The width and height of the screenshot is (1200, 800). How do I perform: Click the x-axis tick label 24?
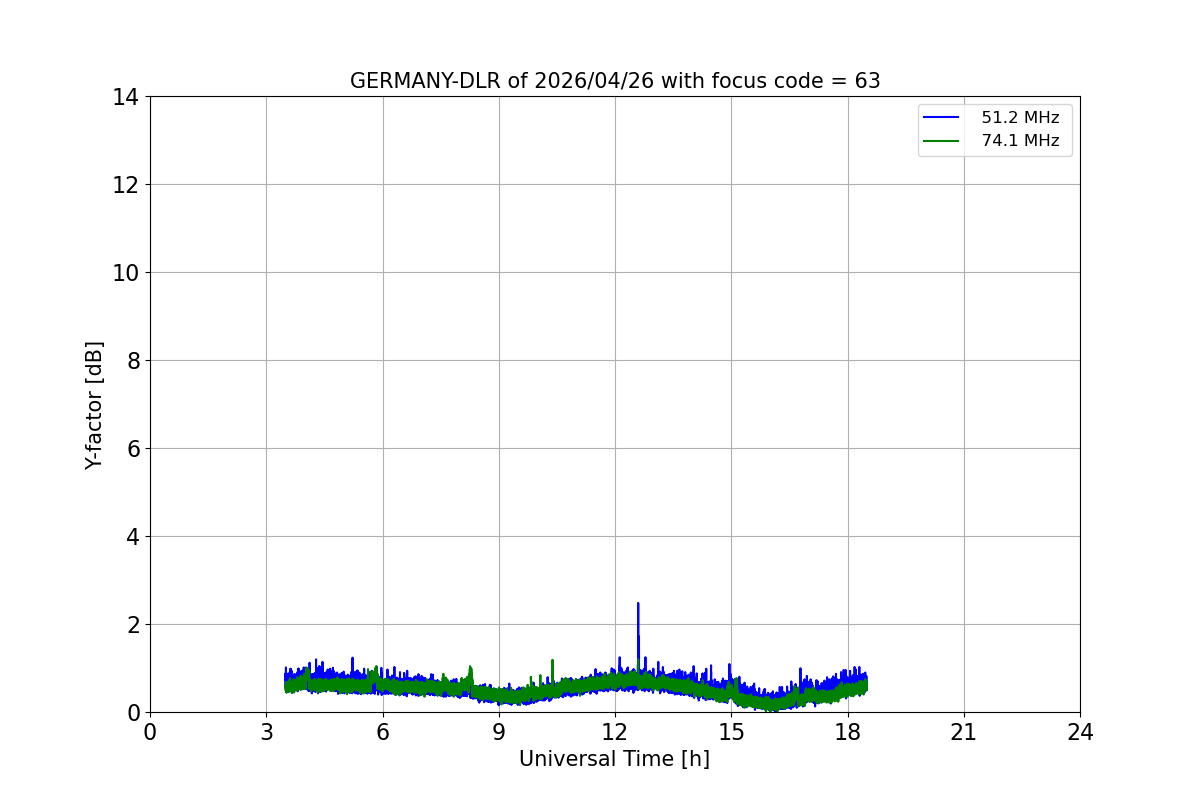(x=1080, y=732)
